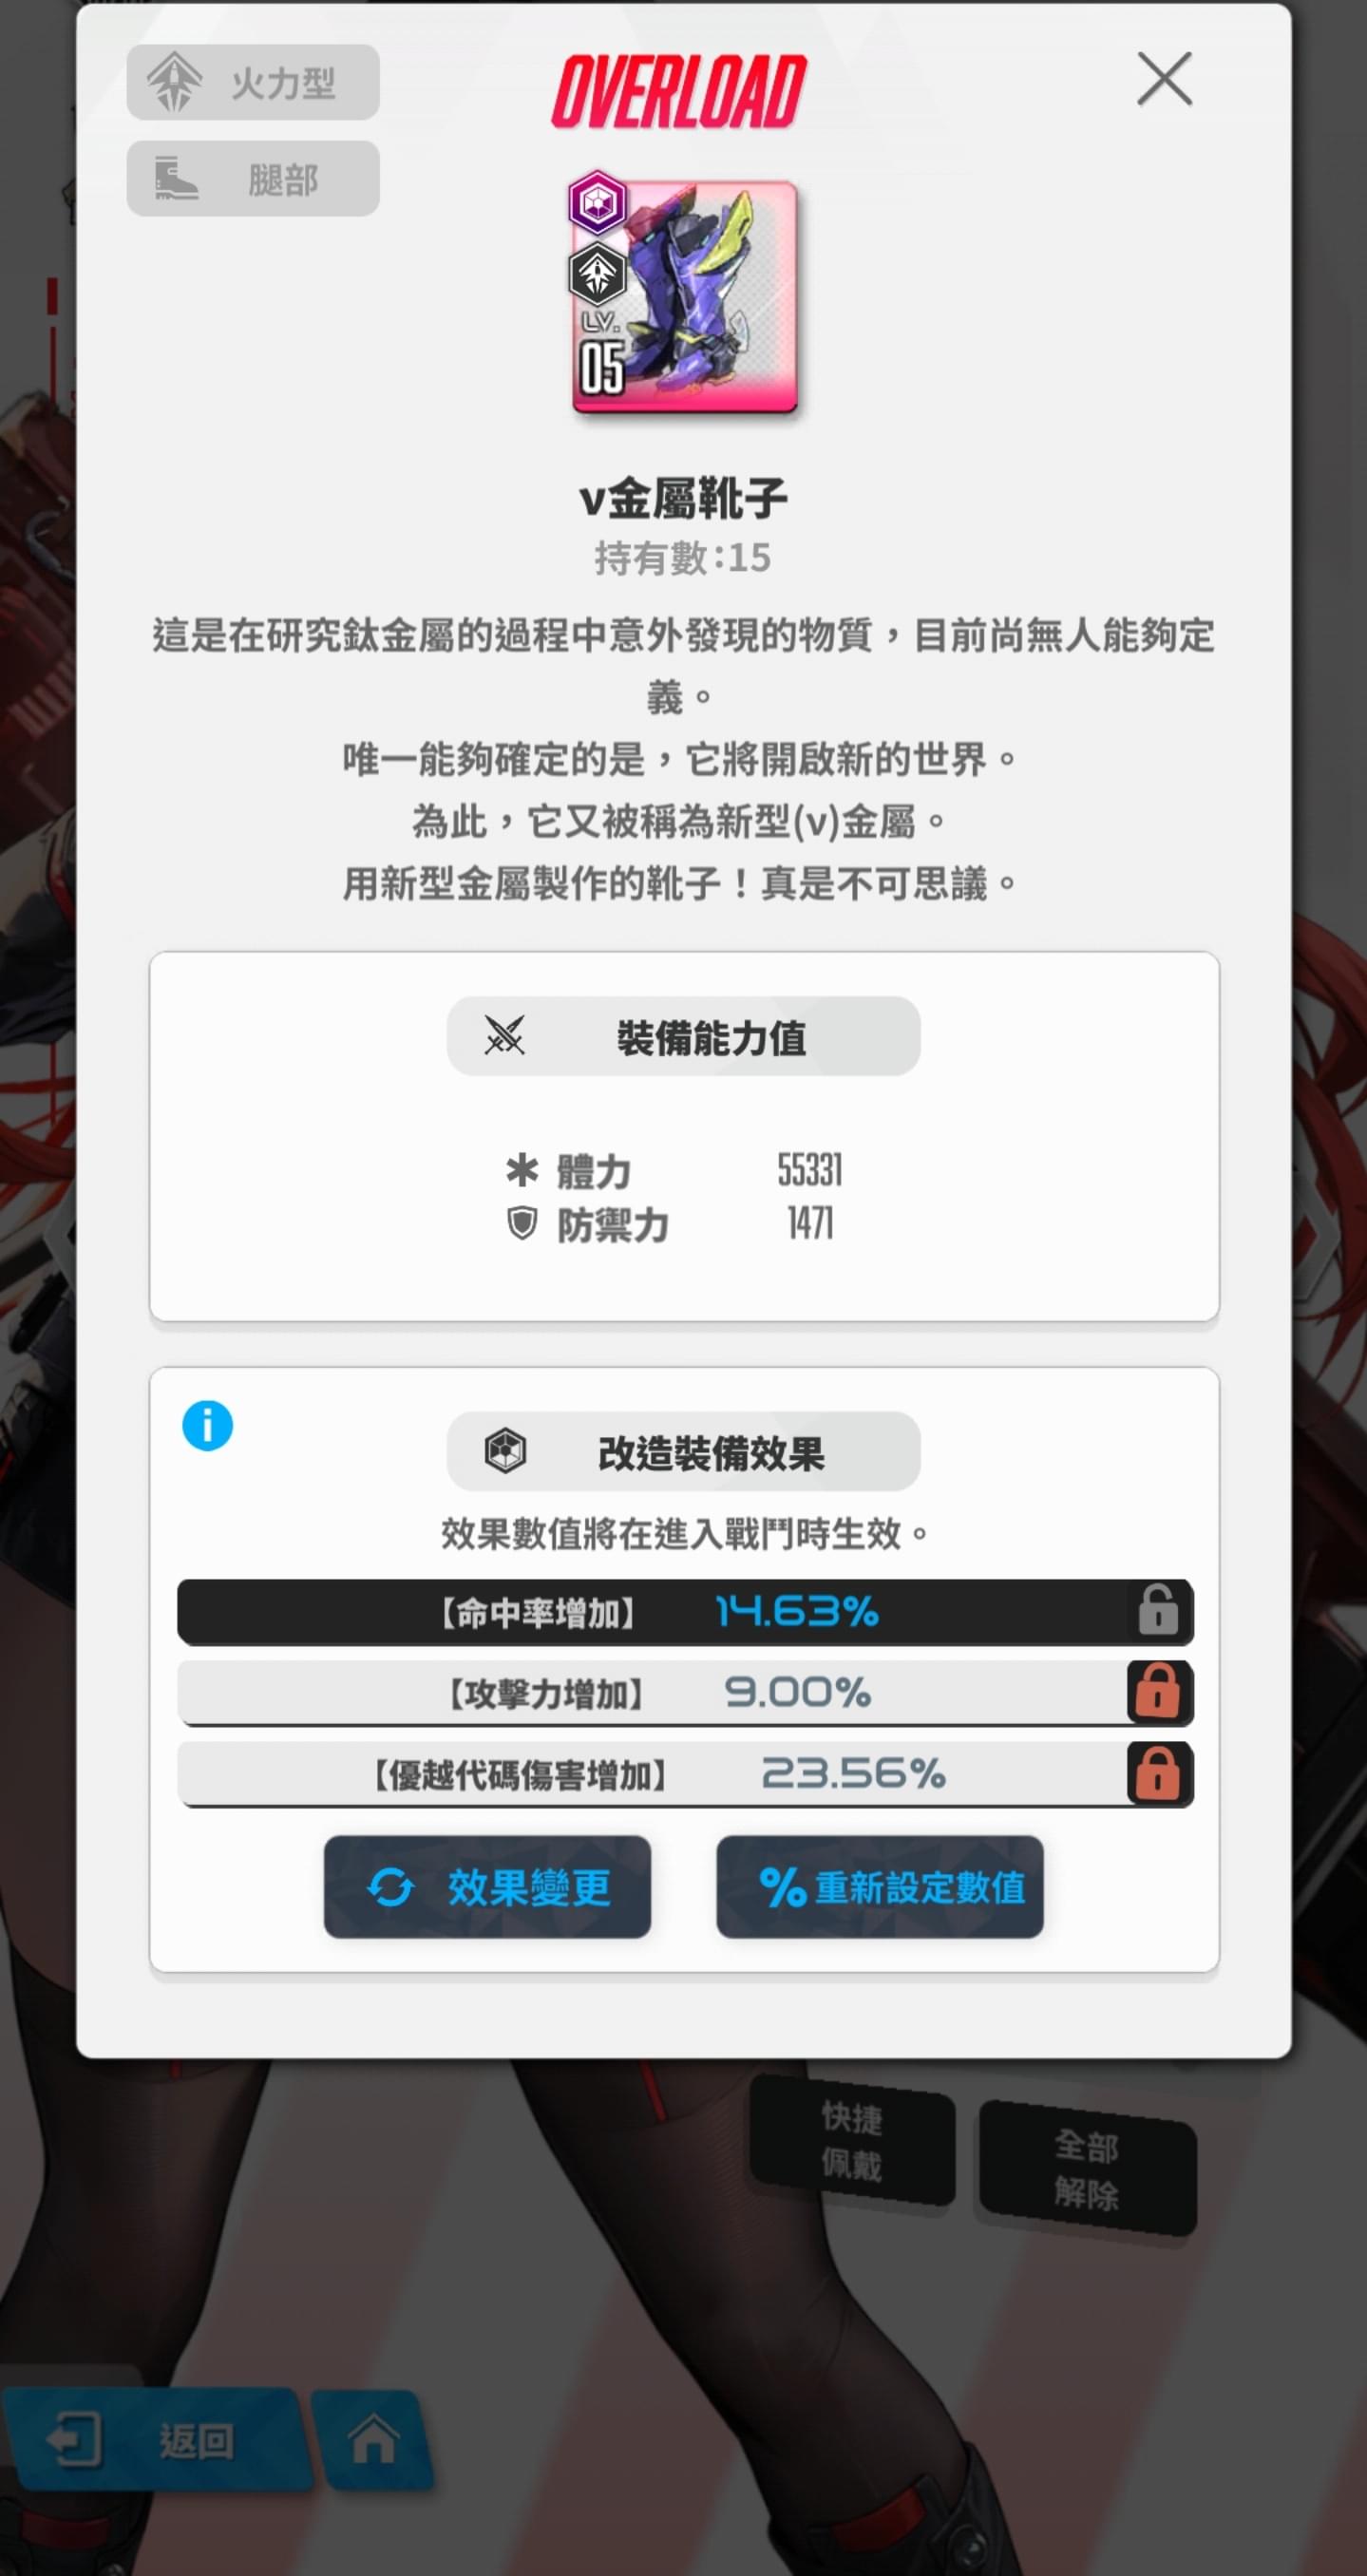1367x2576 pixels.
Task: Click the crossed swords icon
Action: (x=504, y=1036)
